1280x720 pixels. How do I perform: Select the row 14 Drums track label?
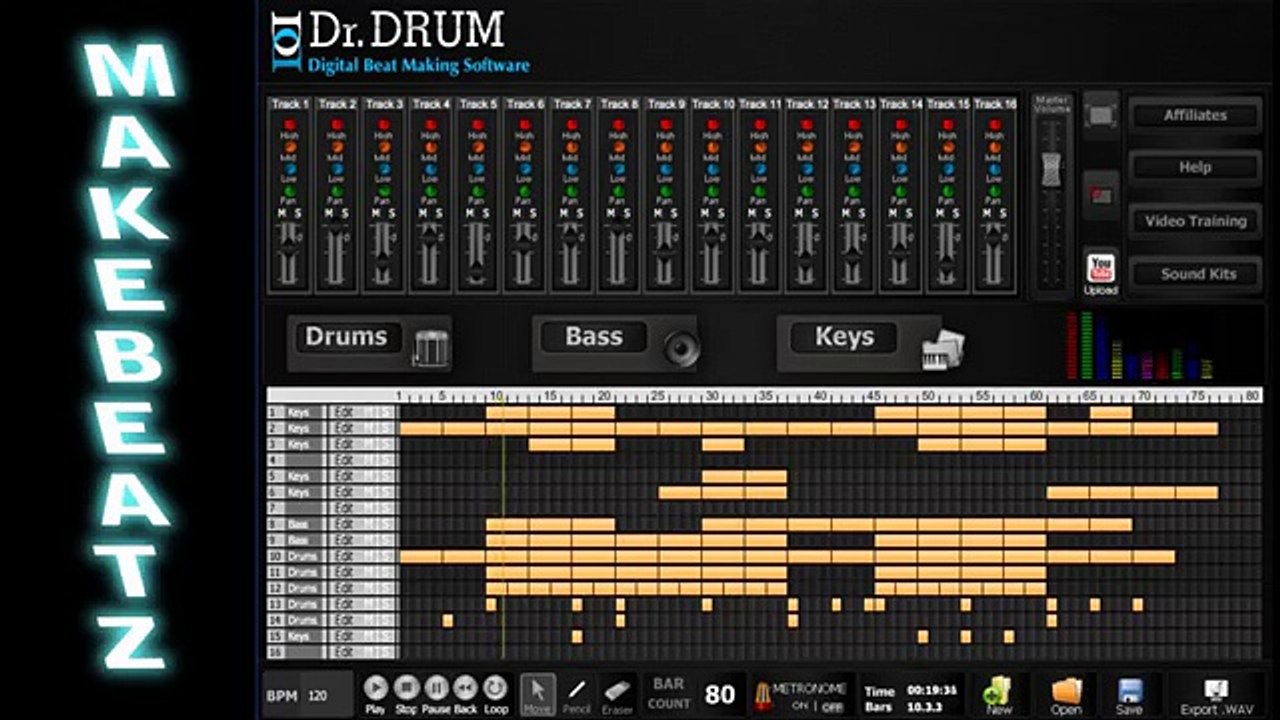pos(305,620)
